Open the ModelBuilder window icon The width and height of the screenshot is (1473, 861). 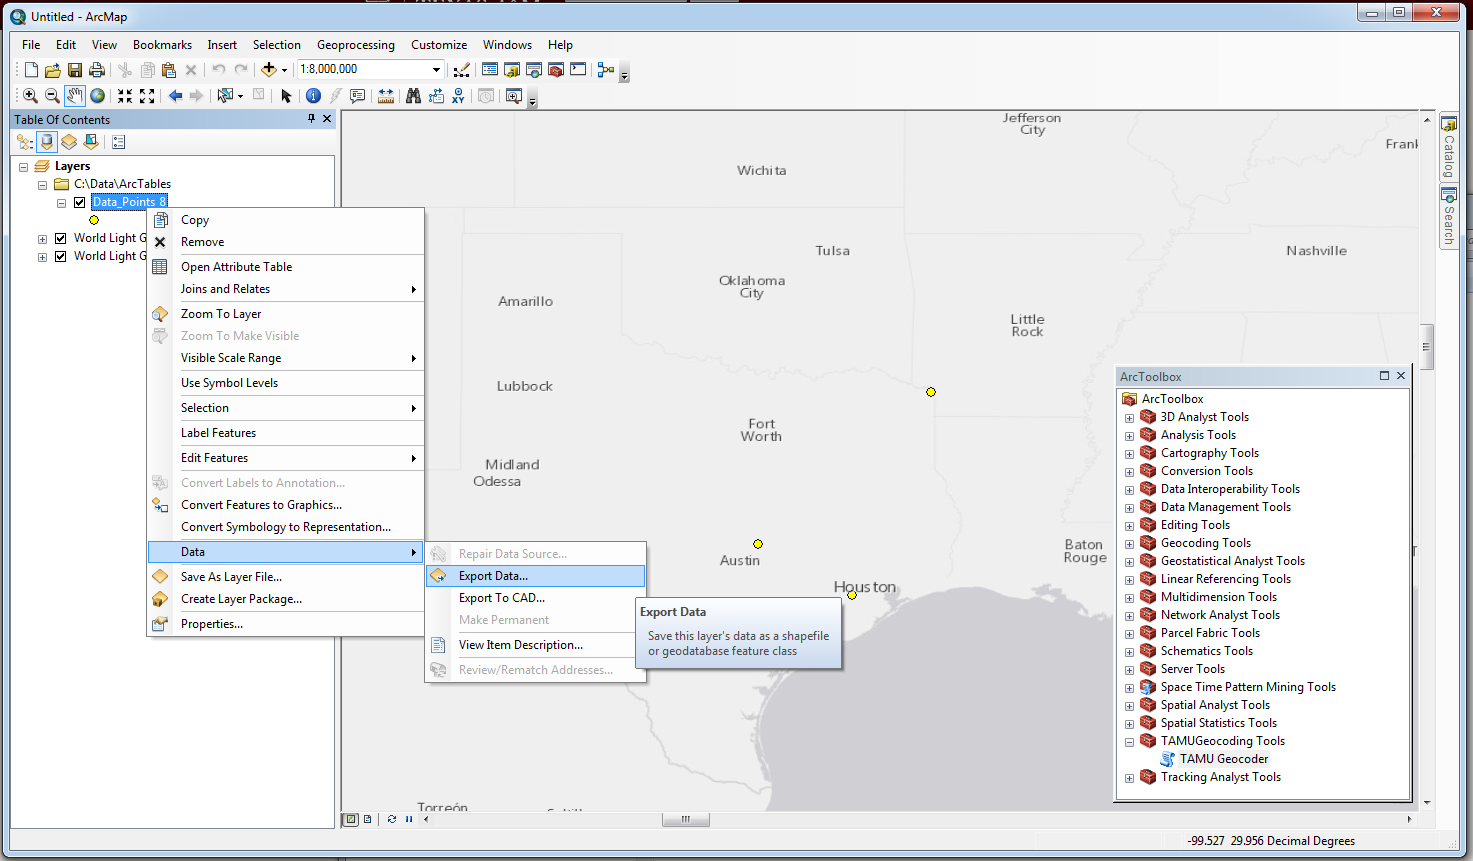click(x=606, y=70)
